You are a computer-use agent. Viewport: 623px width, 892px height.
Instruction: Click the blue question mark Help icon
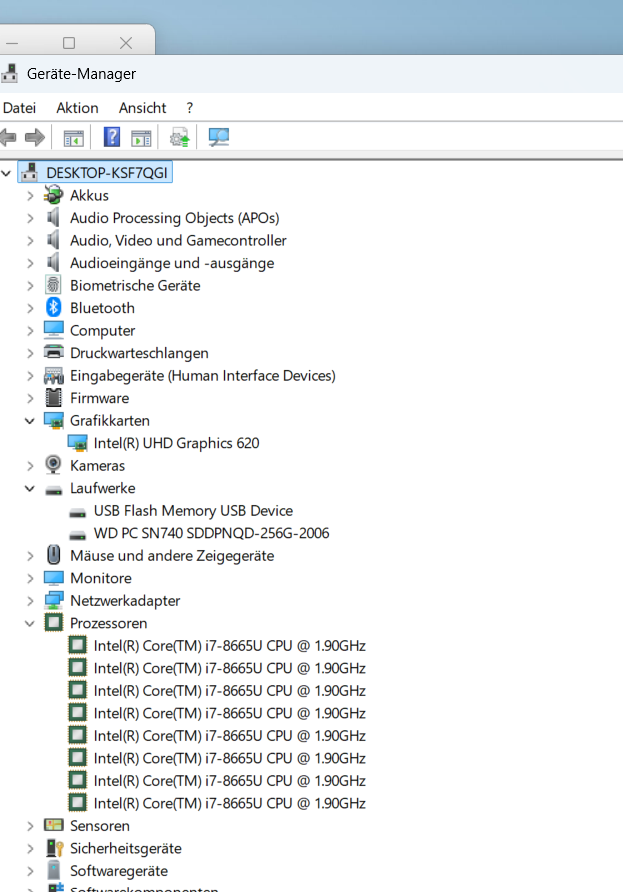coord(112,137)
